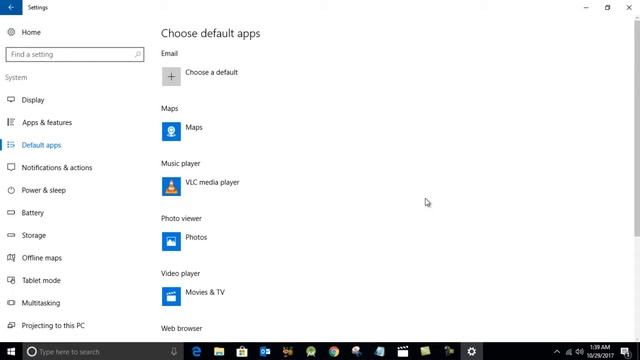This screenshot has height=360, width=640.
Task: Click the Power & sleep icon
Action: point(11,190)
